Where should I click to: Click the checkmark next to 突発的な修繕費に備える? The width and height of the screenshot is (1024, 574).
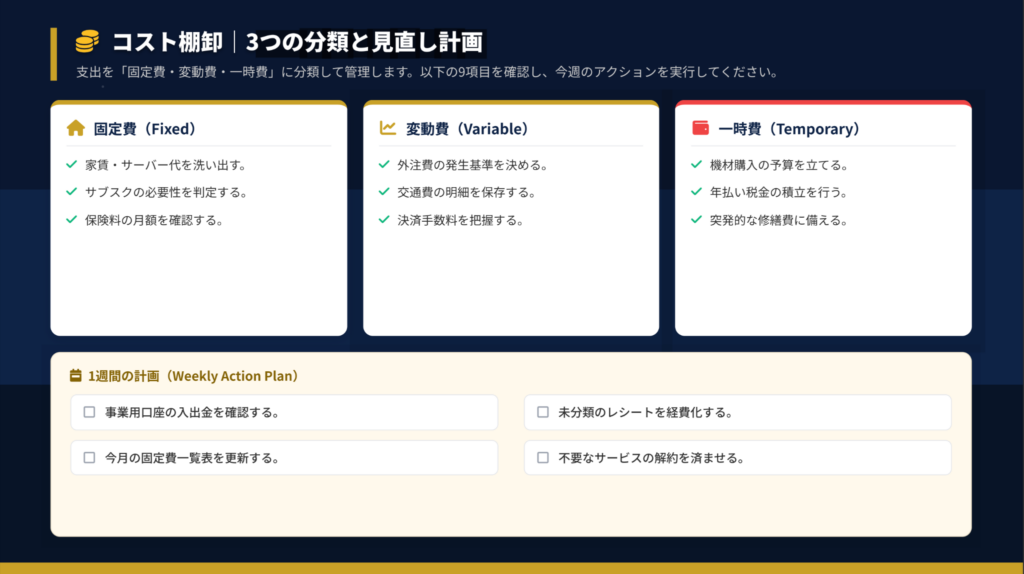tap(696, 219)
